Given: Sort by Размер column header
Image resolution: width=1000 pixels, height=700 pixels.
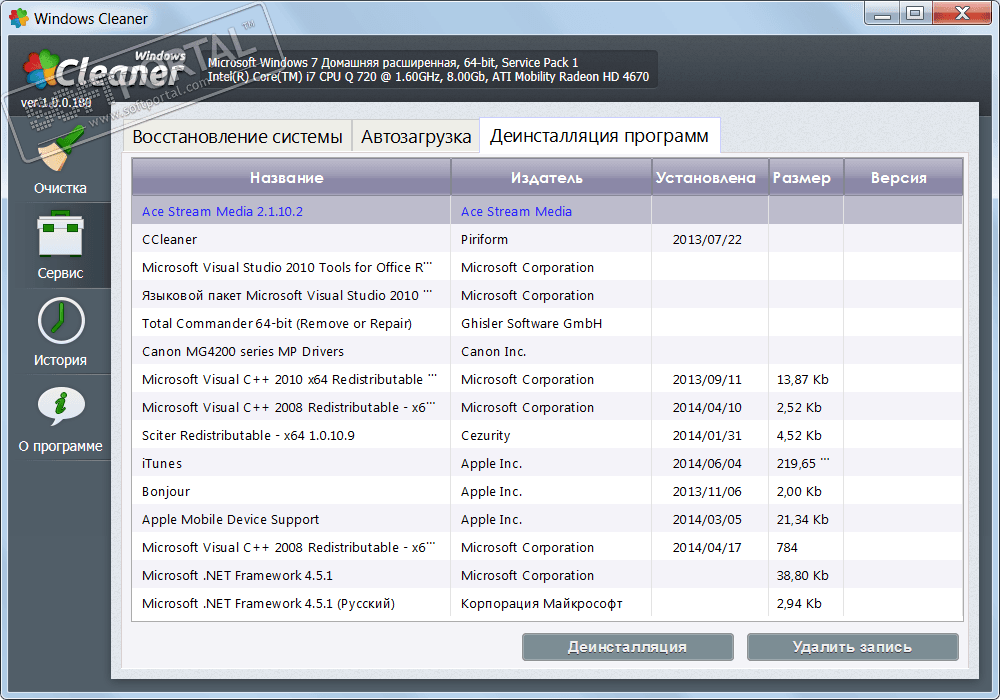Looking at the screenshot, I should [x=806, y=177].
